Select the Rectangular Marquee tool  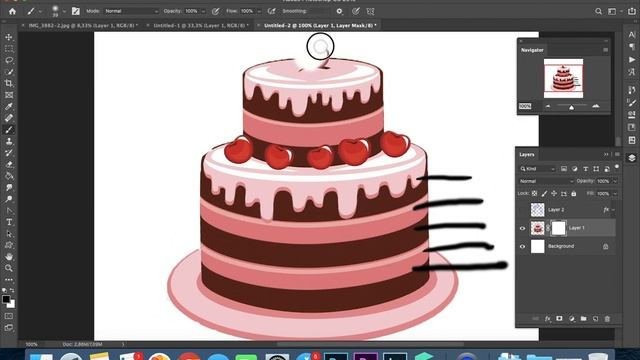click(9, 49)
